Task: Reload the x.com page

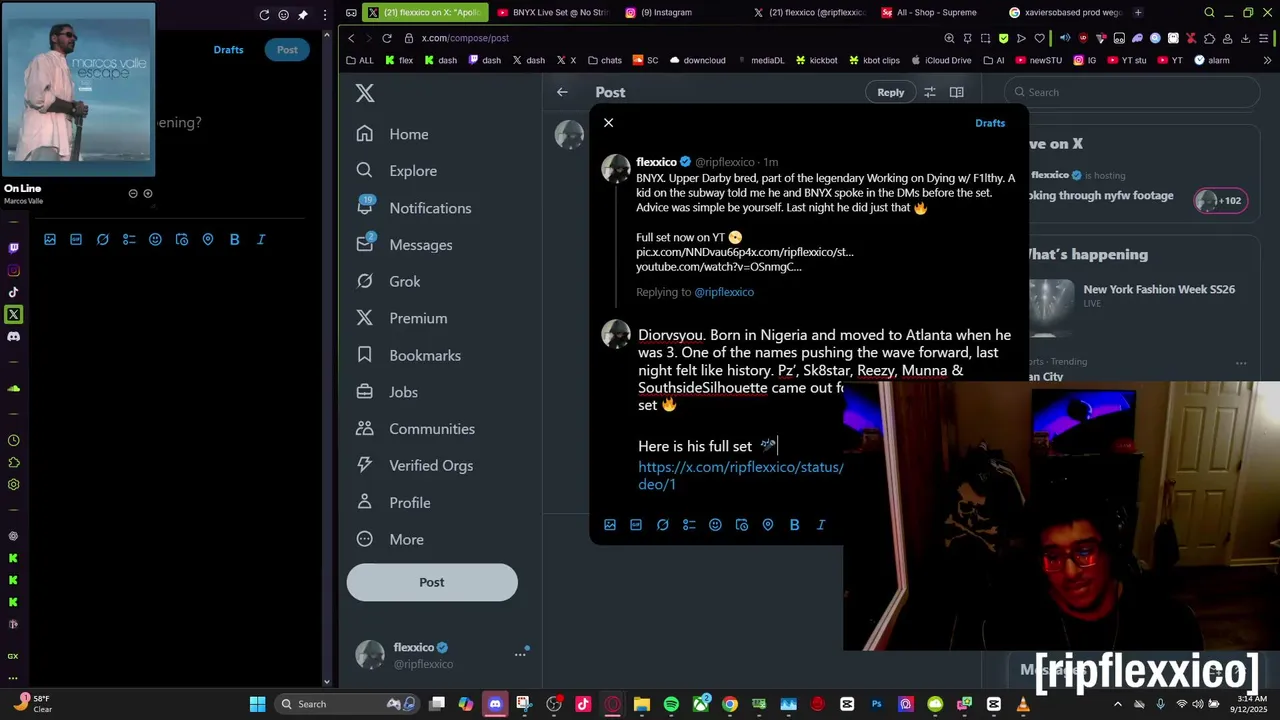Action: [x=387, y=38]
